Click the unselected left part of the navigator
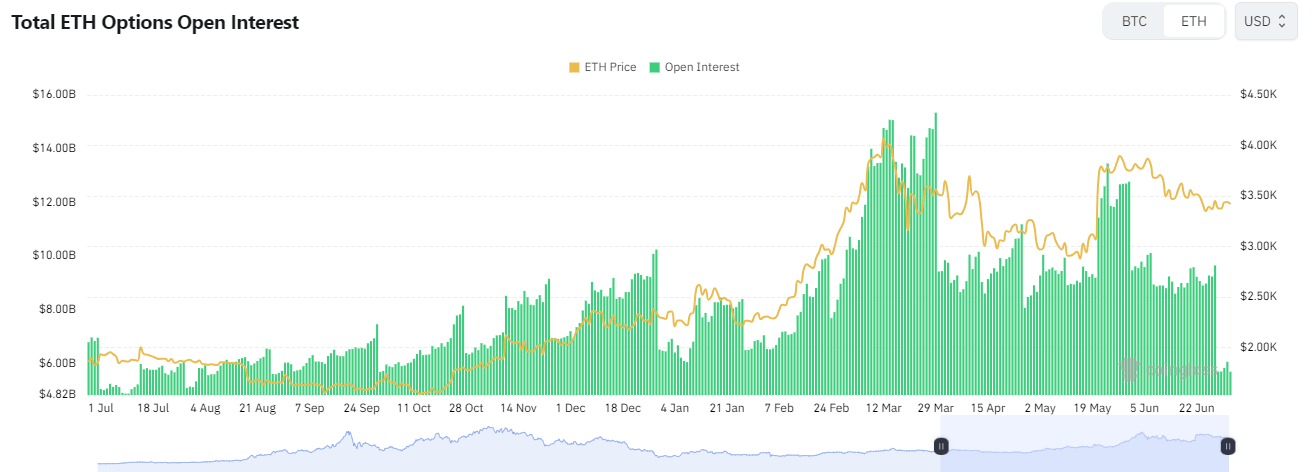Image resolution: width=1314 pixels, height=472 pixels. coord(500,446)
